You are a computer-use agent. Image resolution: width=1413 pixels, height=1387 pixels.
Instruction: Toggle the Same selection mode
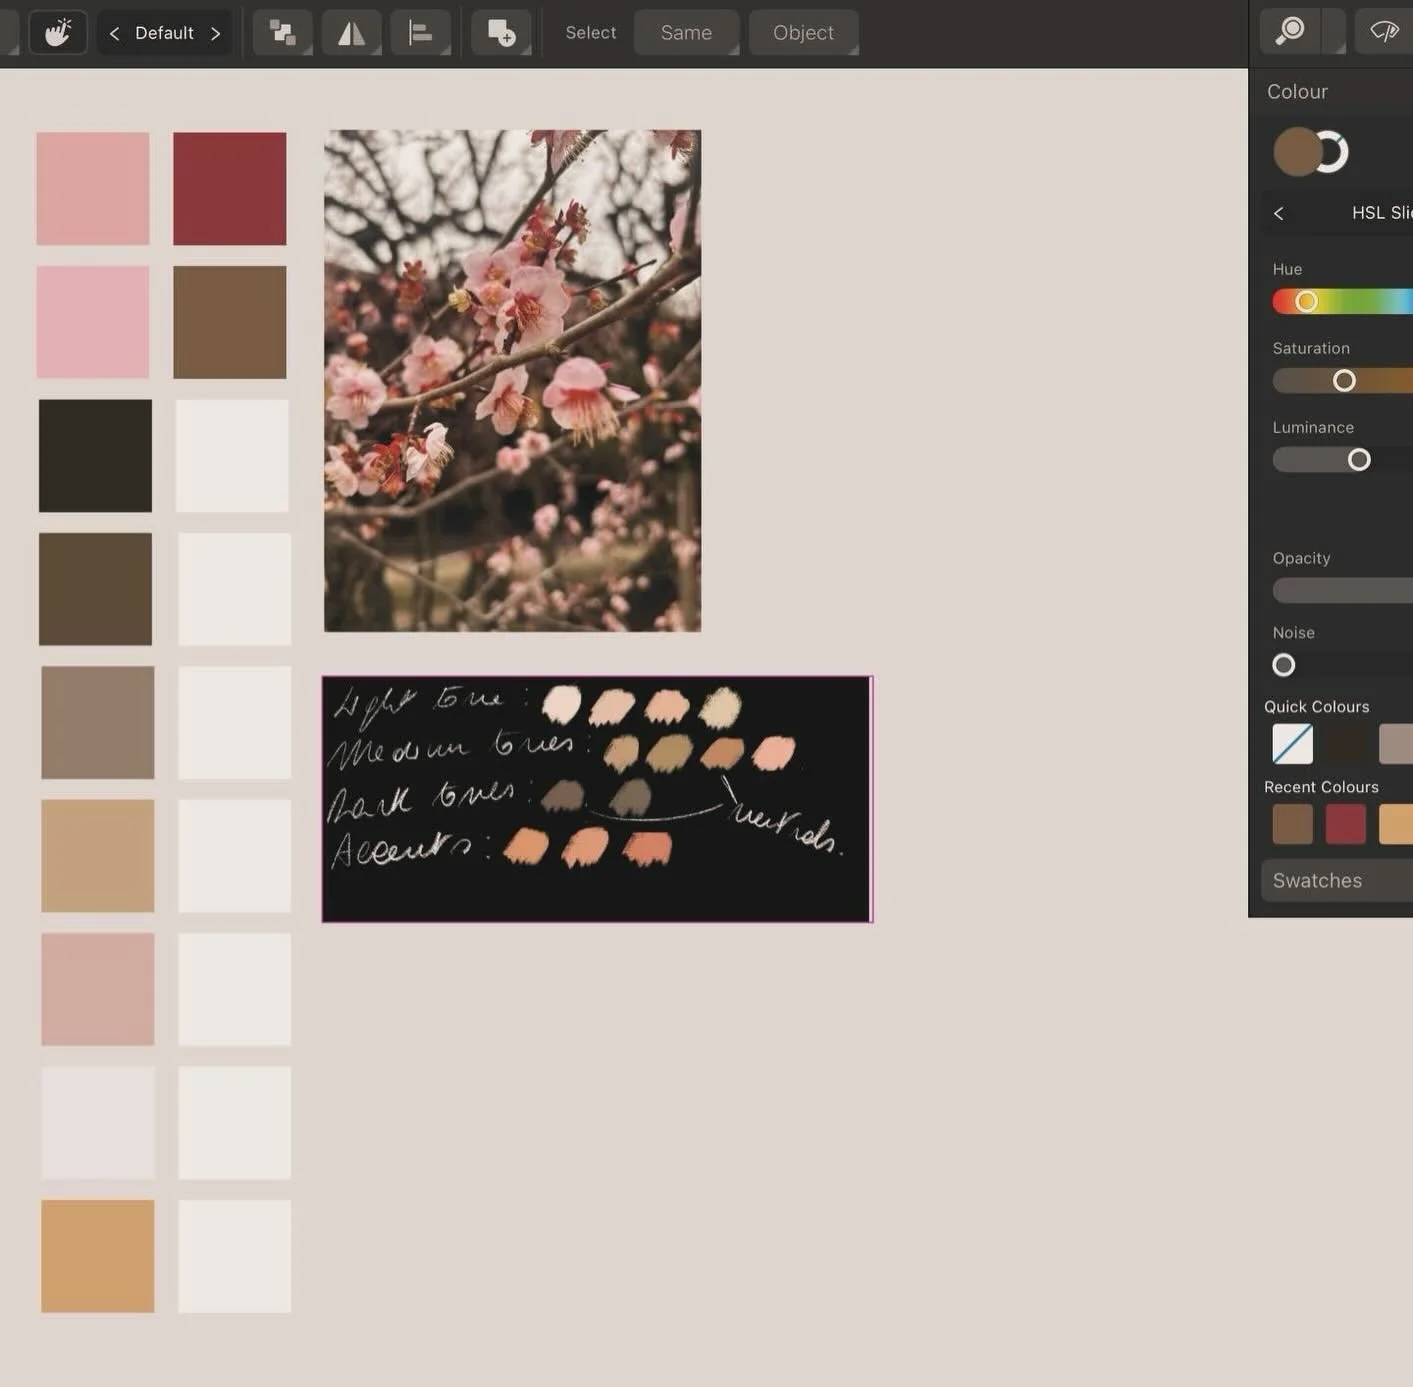(x=686, y=32)
